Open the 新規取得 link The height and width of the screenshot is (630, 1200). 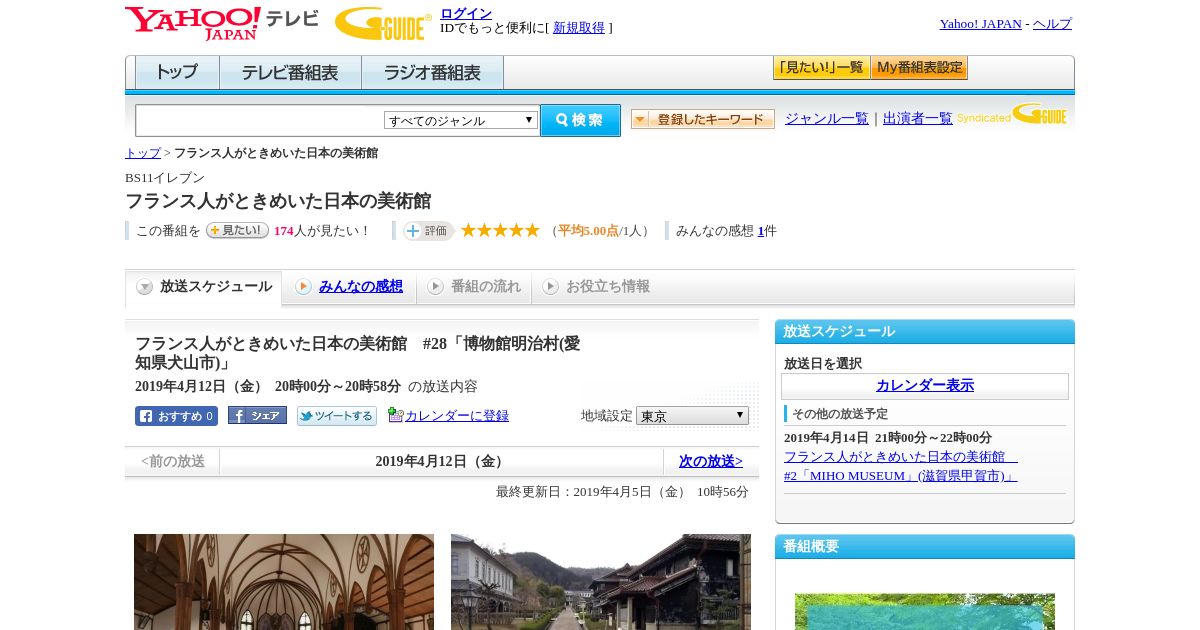(579, 28)
